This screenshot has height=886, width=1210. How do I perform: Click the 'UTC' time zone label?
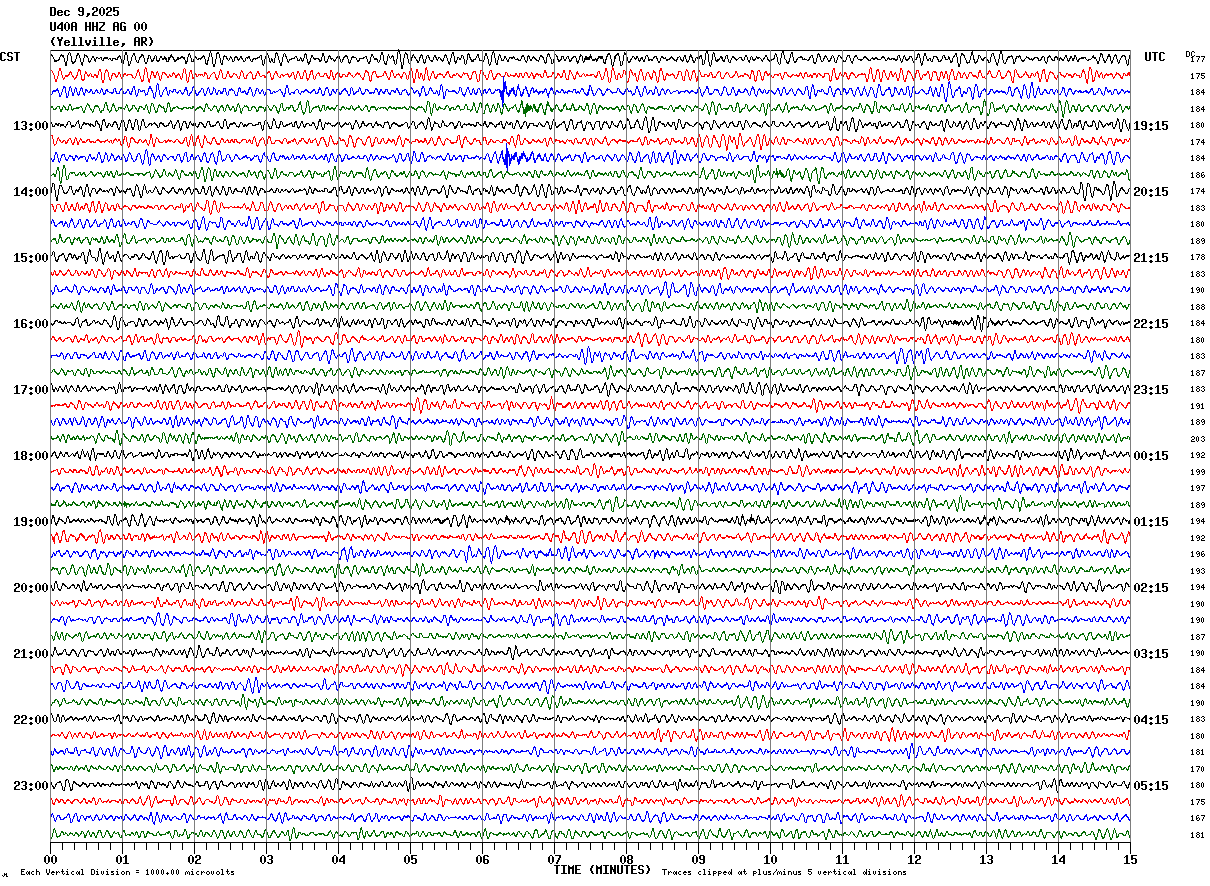[1155, 57]
